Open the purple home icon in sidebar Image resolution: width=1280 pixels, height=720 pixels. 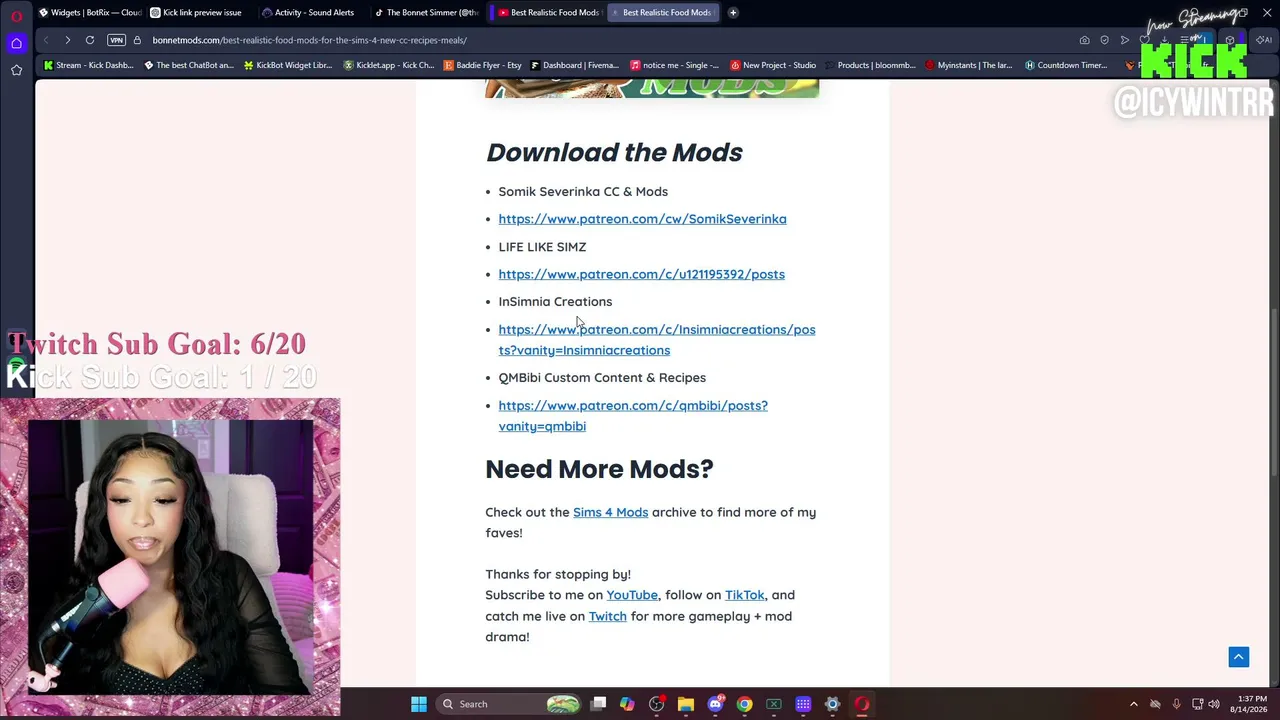[x=16, y=43]
